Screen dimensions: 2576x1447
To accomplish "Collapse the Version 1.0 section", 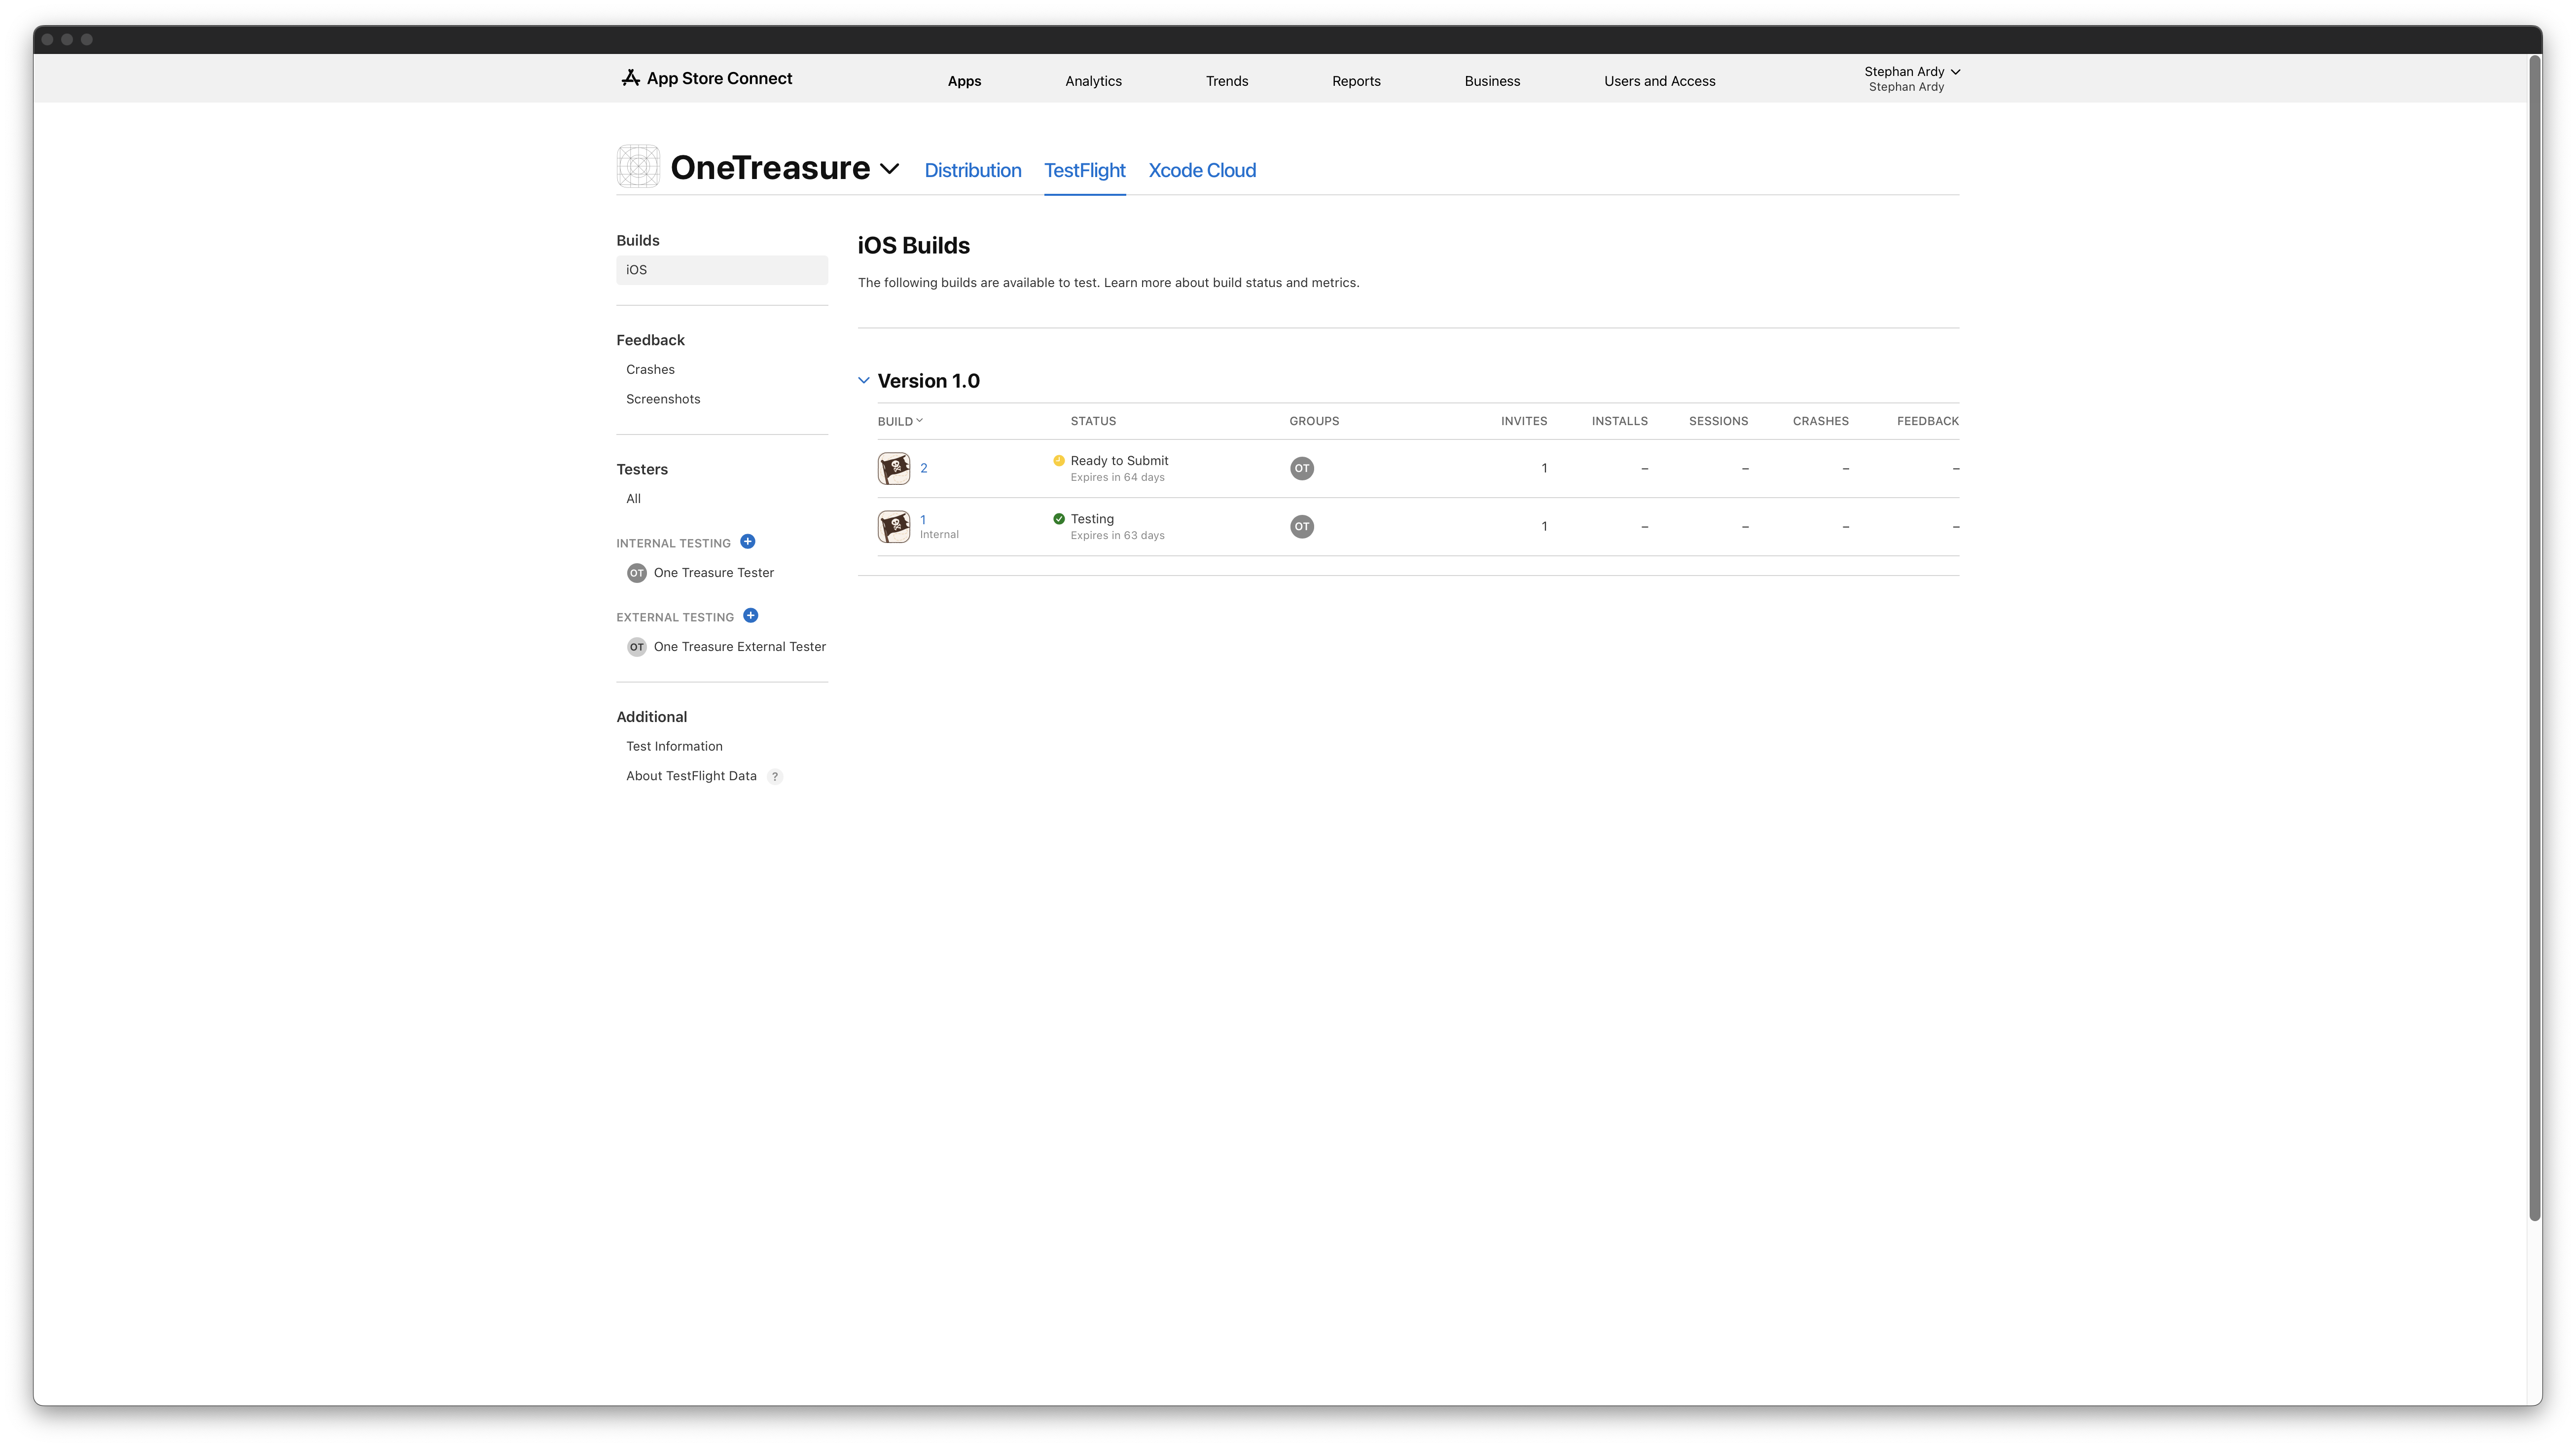I will pyautogui.click(x=864, y=381).
